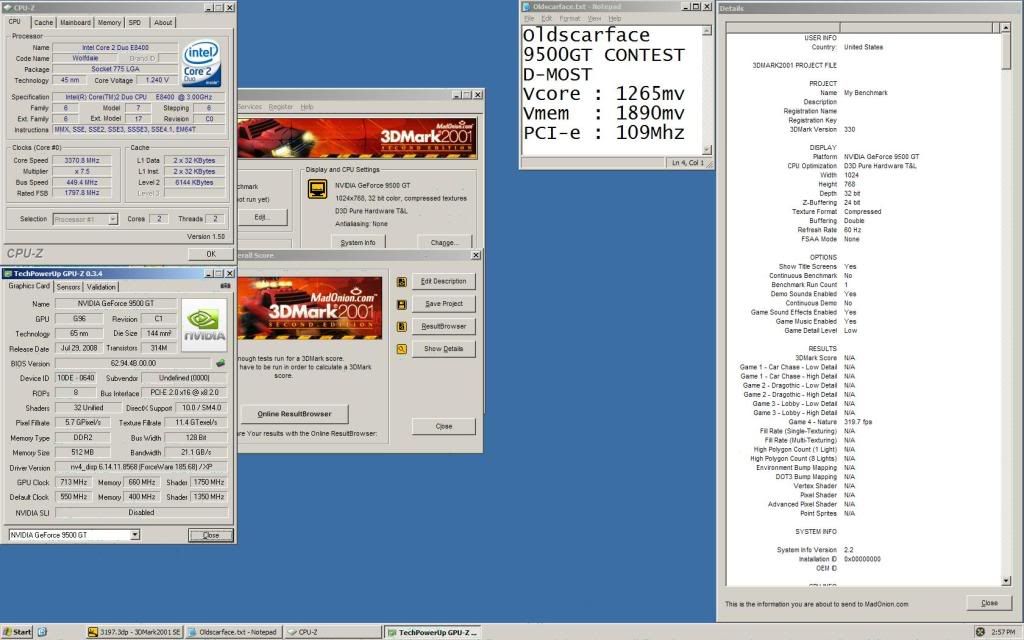Click the magnifier icon beside Show Details
Image resolution: width=1024 pixels, height=640 pixels.
pos(402,349)
